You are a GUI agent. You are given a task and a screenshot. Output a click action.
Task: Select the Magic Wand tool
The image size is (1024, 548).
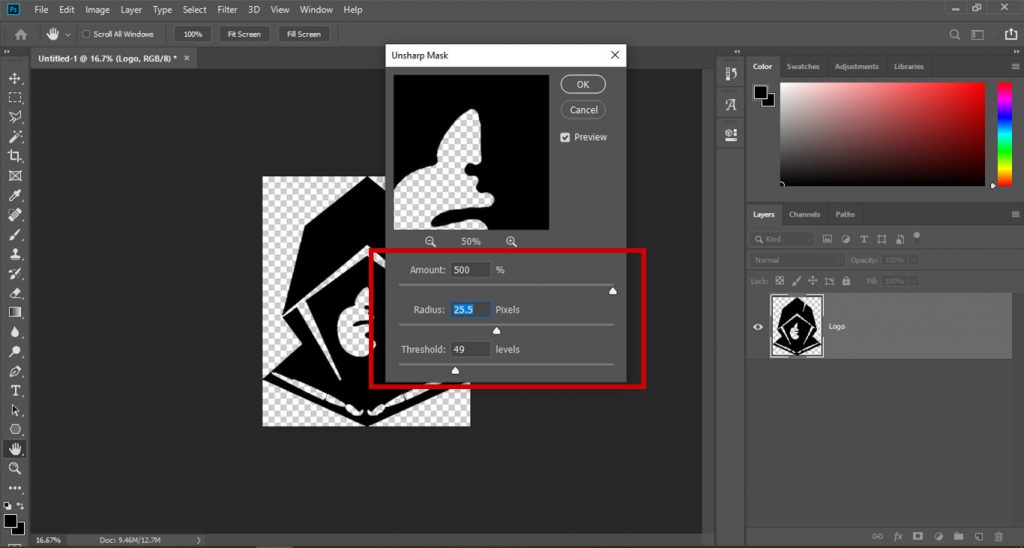(15, 137)
